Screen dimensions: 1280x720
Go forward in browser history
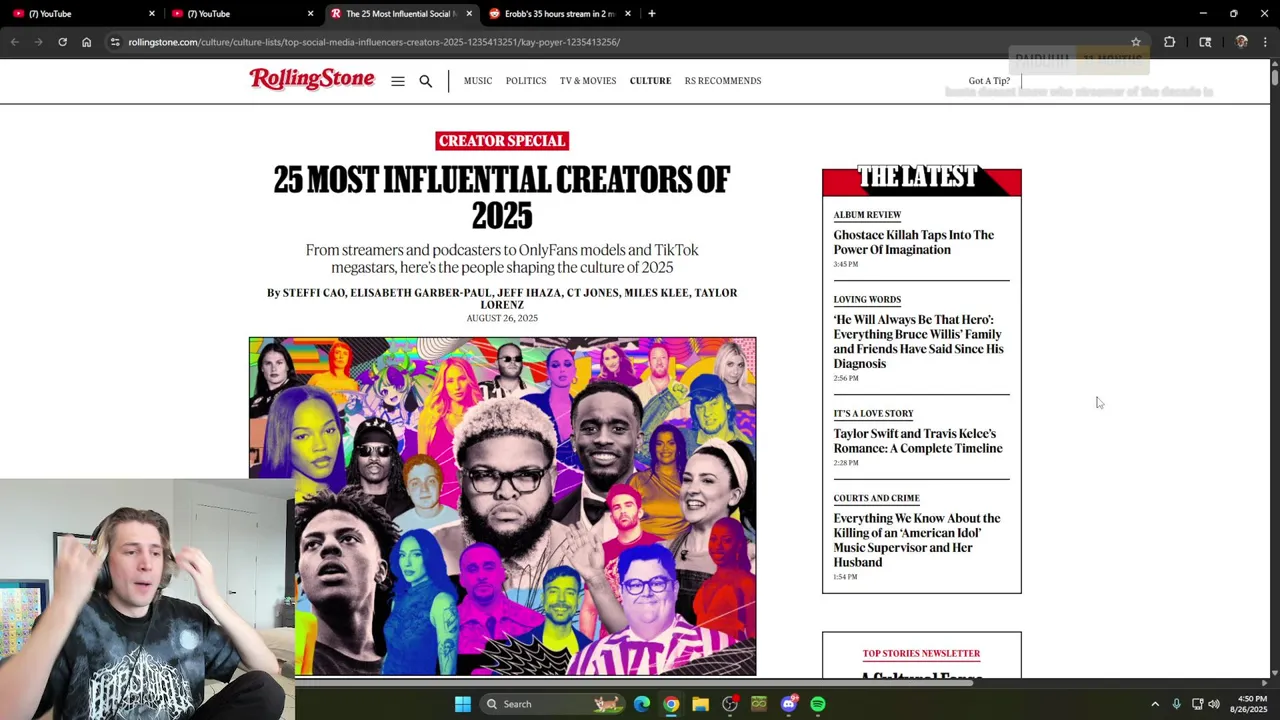[38, 42]
